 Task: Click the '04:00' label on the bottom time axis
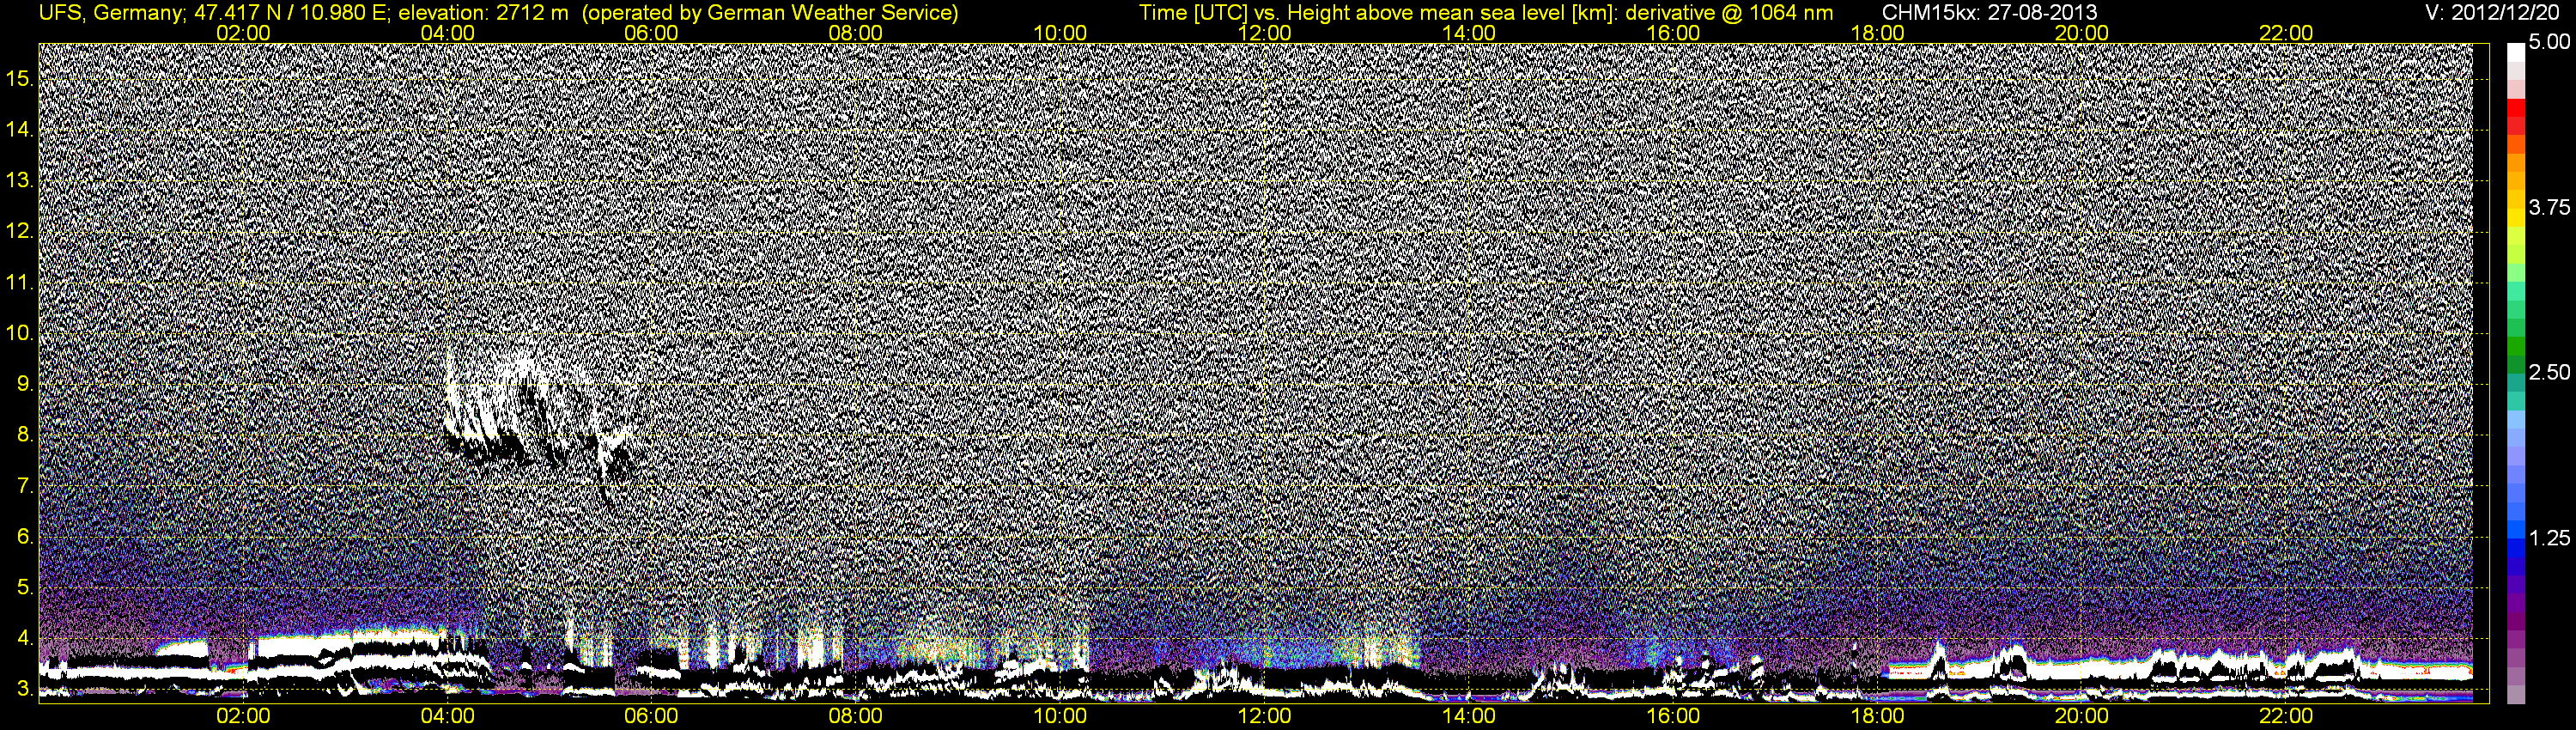tap(447, 716)
